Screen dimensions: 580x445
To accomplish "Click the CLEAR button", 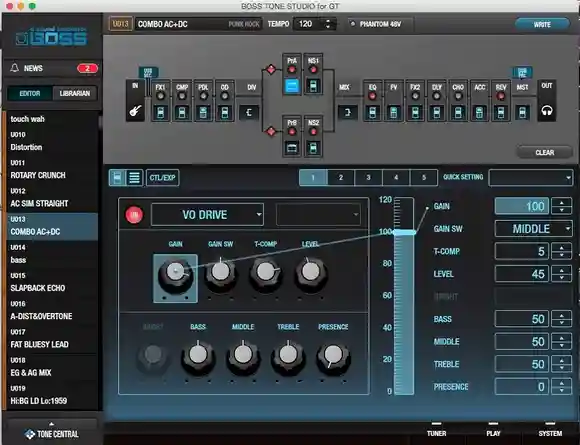I will (544, 152).
